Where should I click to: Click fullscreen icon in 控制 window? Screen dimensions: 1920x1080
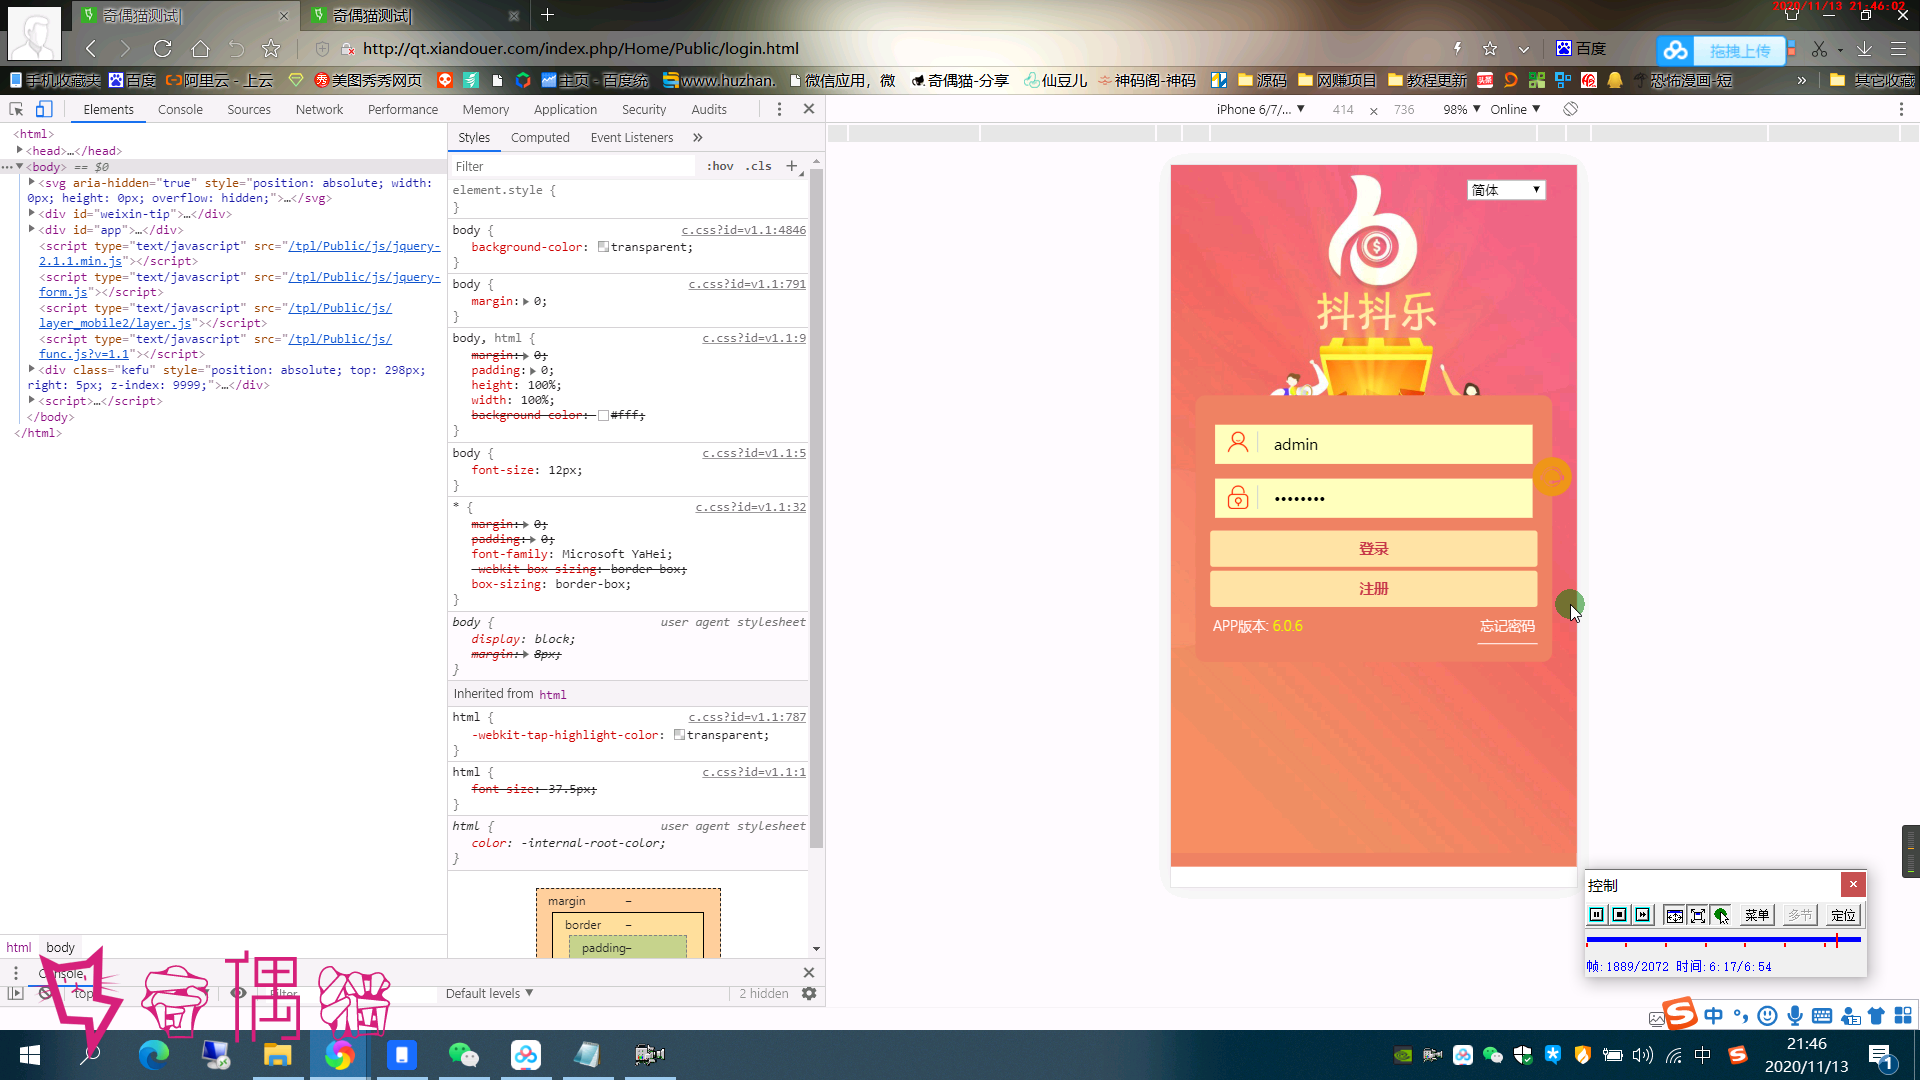point(1697,915)
